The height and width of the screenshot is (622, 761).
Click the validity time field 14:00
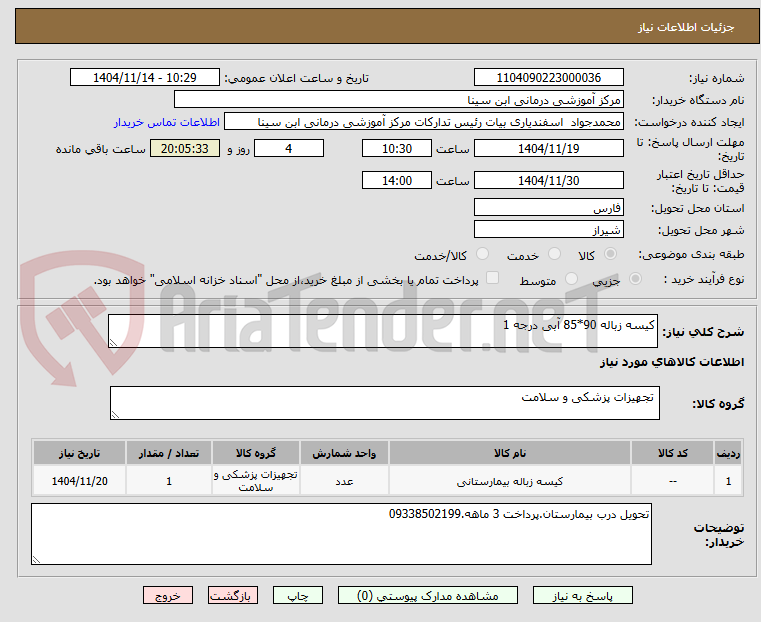pos(397,180)
